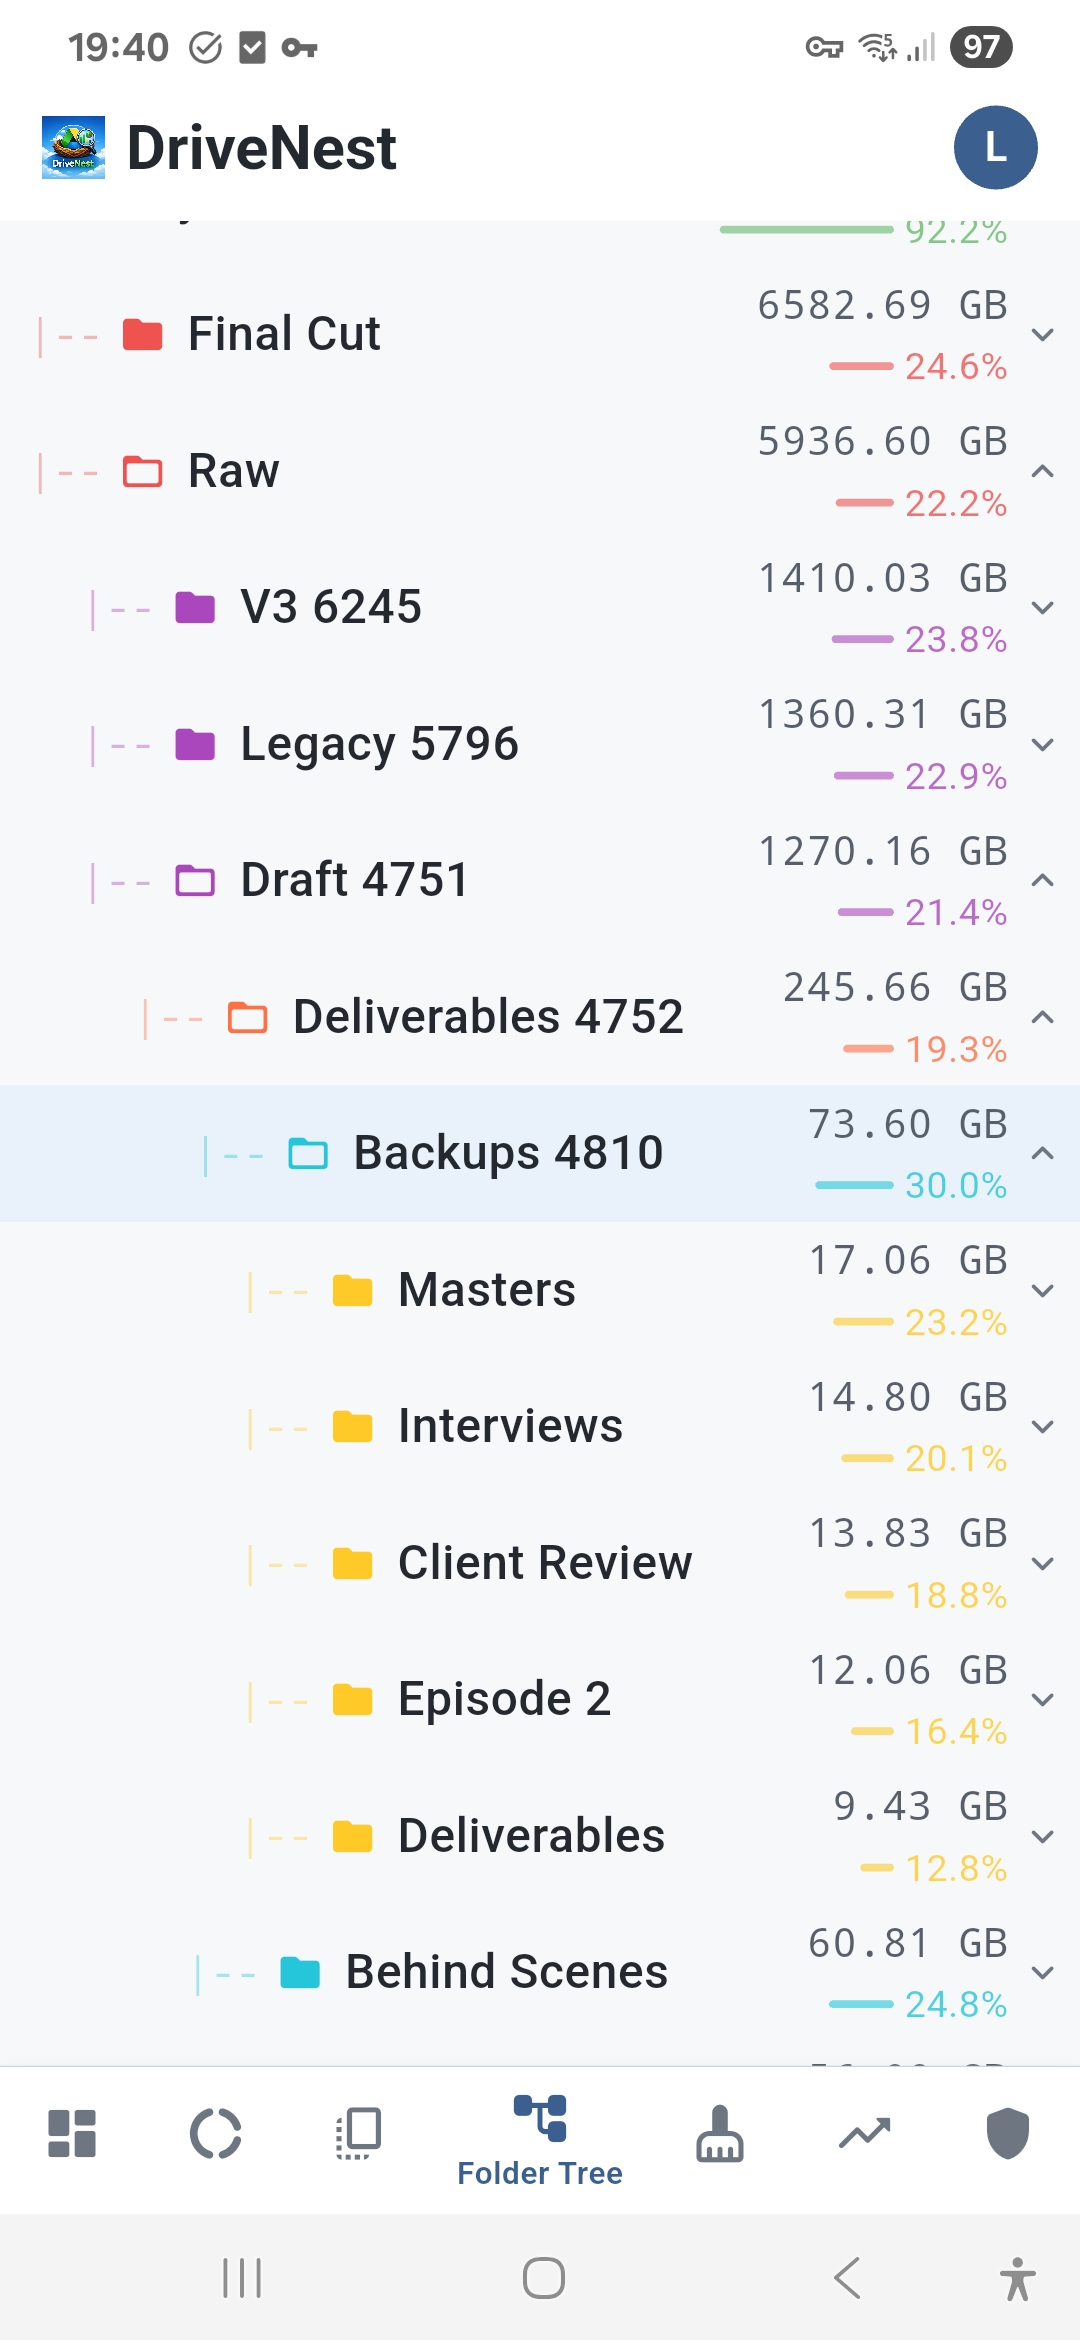Tap the Interviews folder name

(510, 1426)
